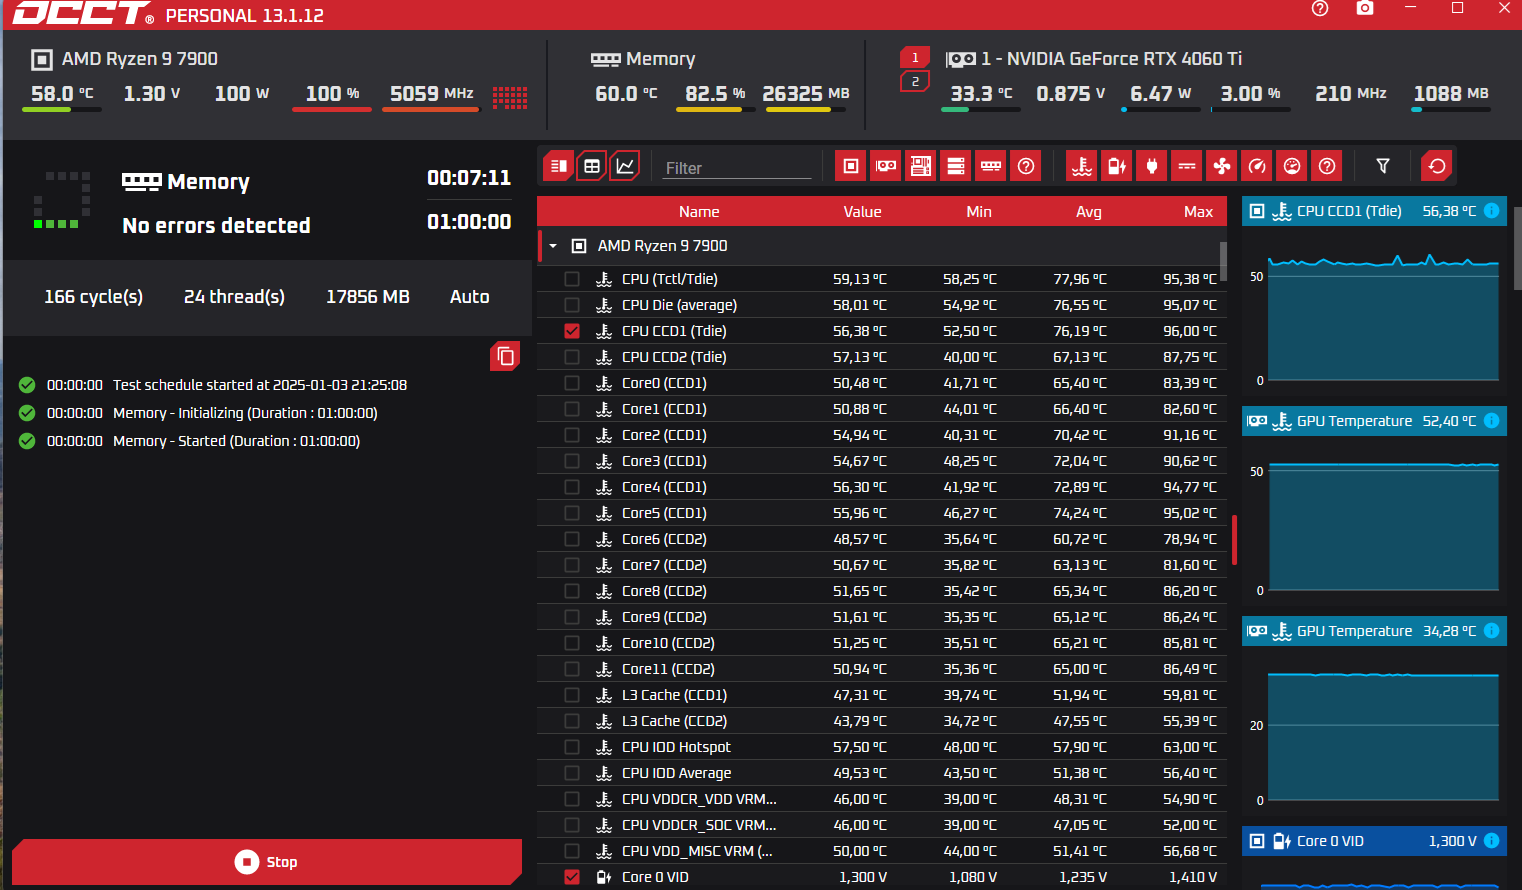The height and width of the screenshot is (890, 1522).
Task: Click the 'Memory - Started' log entry
Action: point(237,441)
